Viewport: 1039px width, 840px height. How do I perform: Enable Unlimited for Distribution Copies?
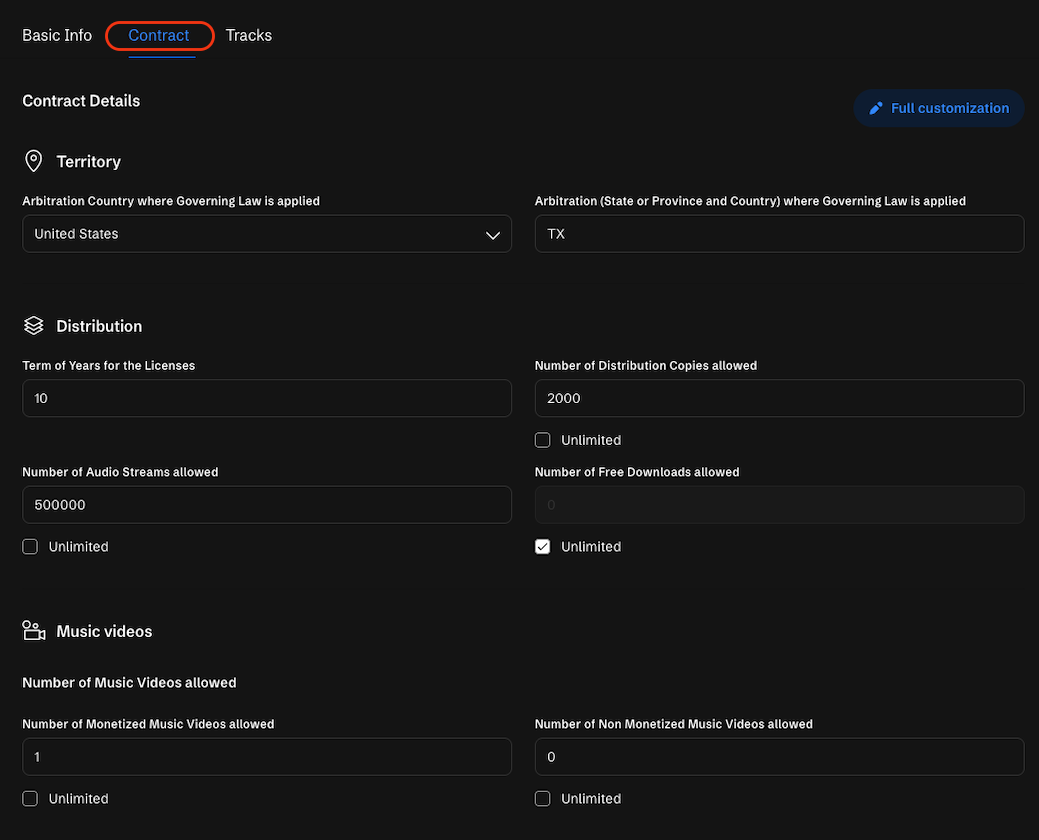pyautogui.click(x=543, y=440)
